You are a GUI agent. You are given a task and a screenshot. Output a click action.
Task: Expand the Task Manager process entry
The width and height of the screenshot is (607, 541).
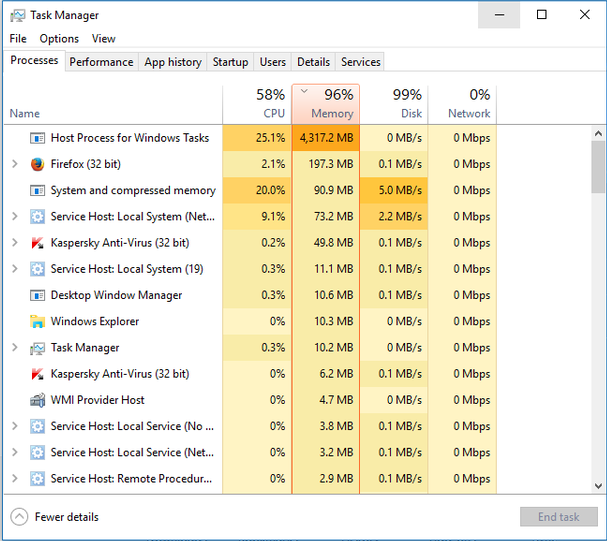tap(14, 348)
